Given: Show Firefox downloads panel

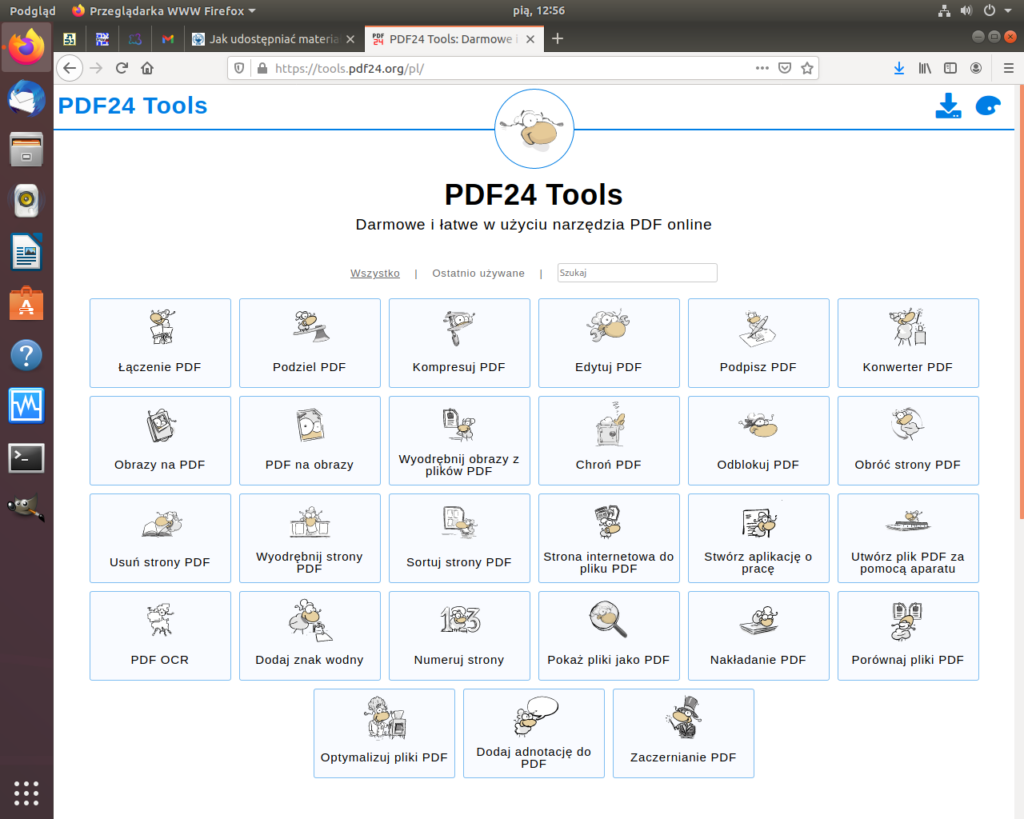Looking at the screenshot, I should (899, 68).
